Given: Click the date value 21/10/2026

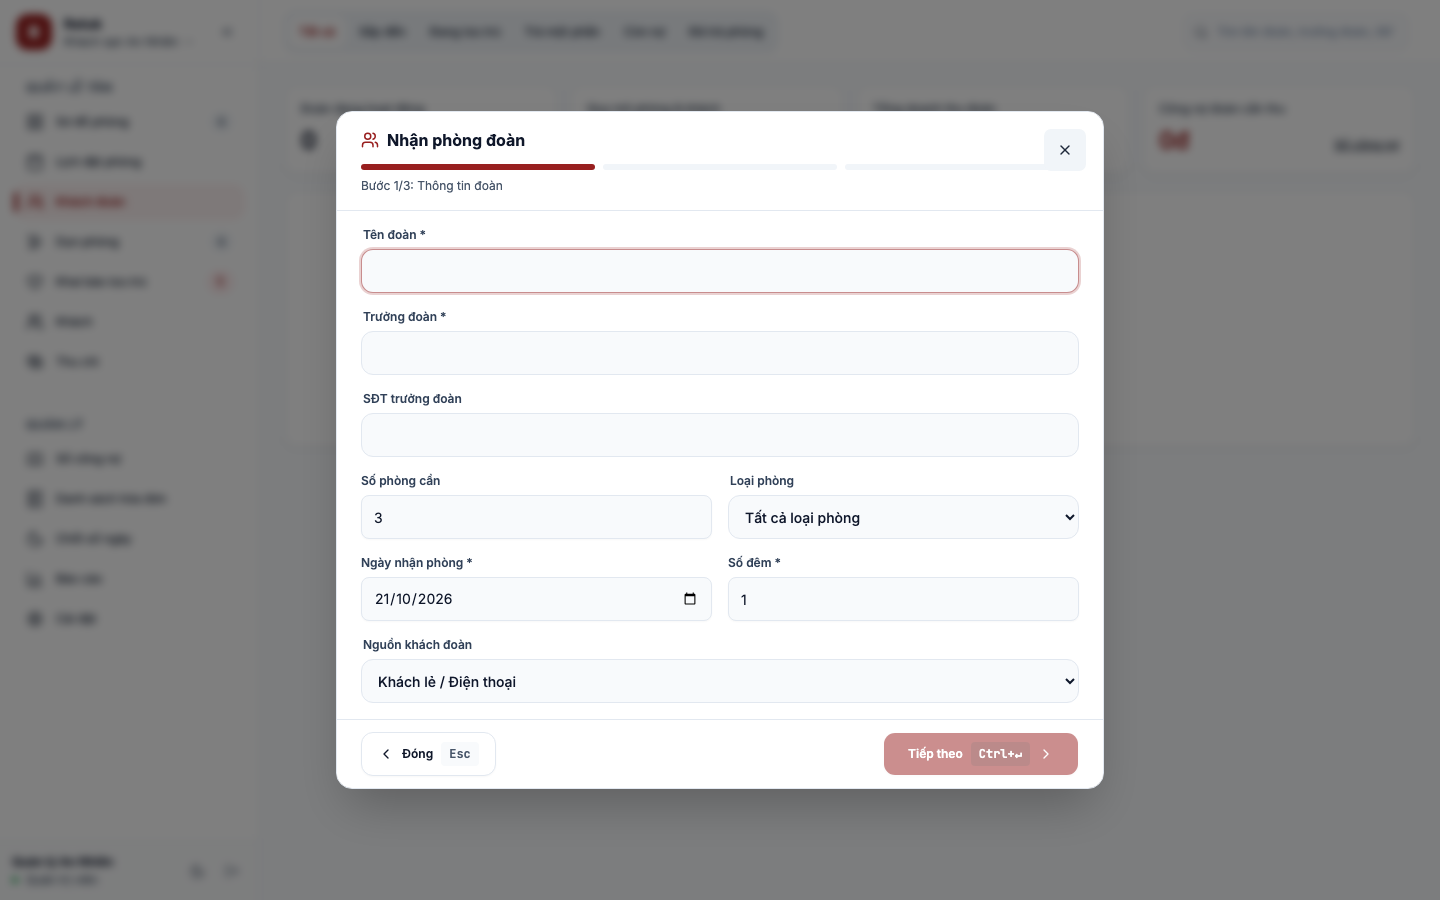Looking at the screenshot, I should point(414,599).
